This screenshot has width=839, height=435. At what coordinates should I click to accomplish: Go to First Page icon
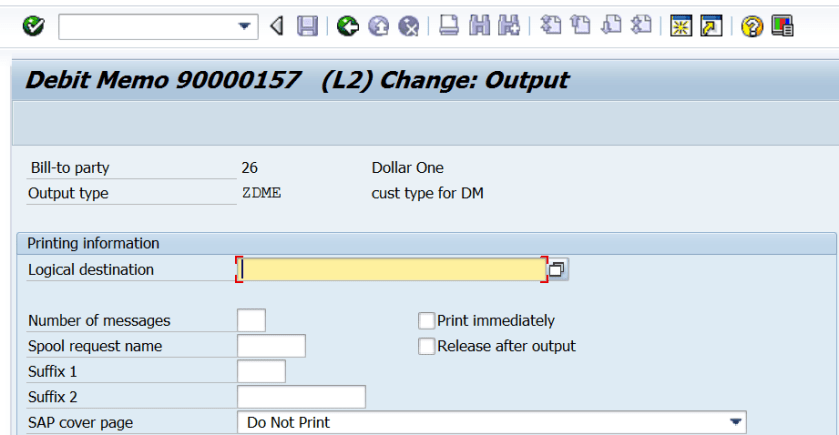(550, 25)
